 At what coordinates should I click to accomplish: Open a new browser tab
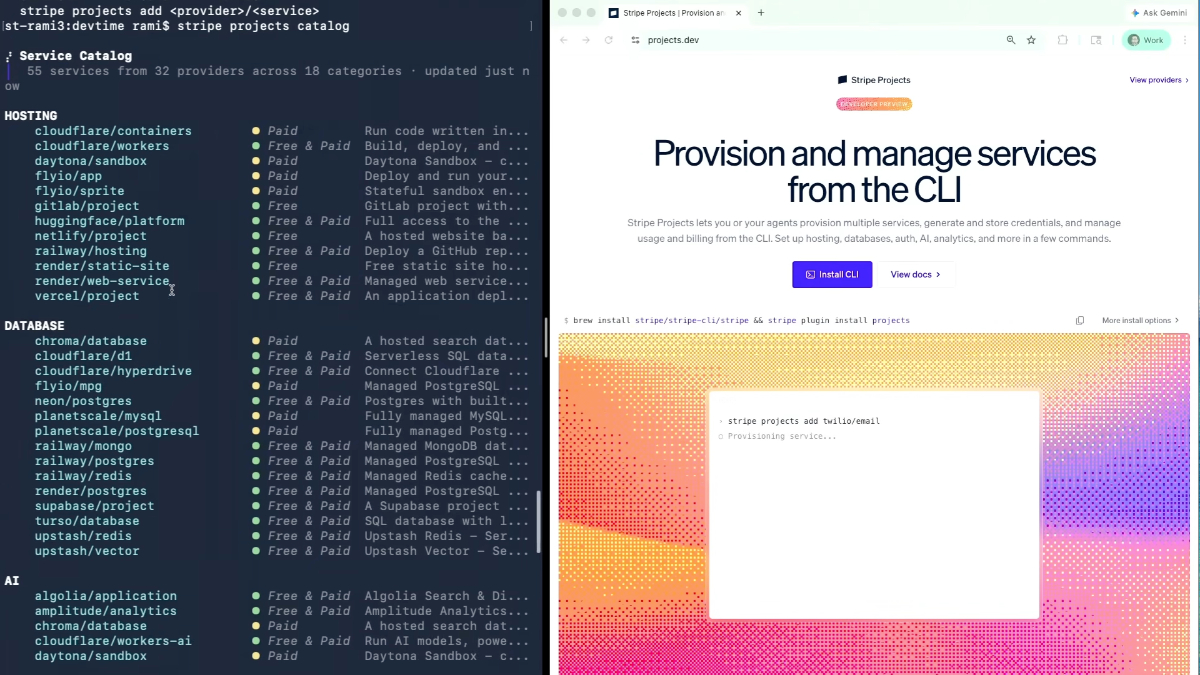[x=760, y=13]
